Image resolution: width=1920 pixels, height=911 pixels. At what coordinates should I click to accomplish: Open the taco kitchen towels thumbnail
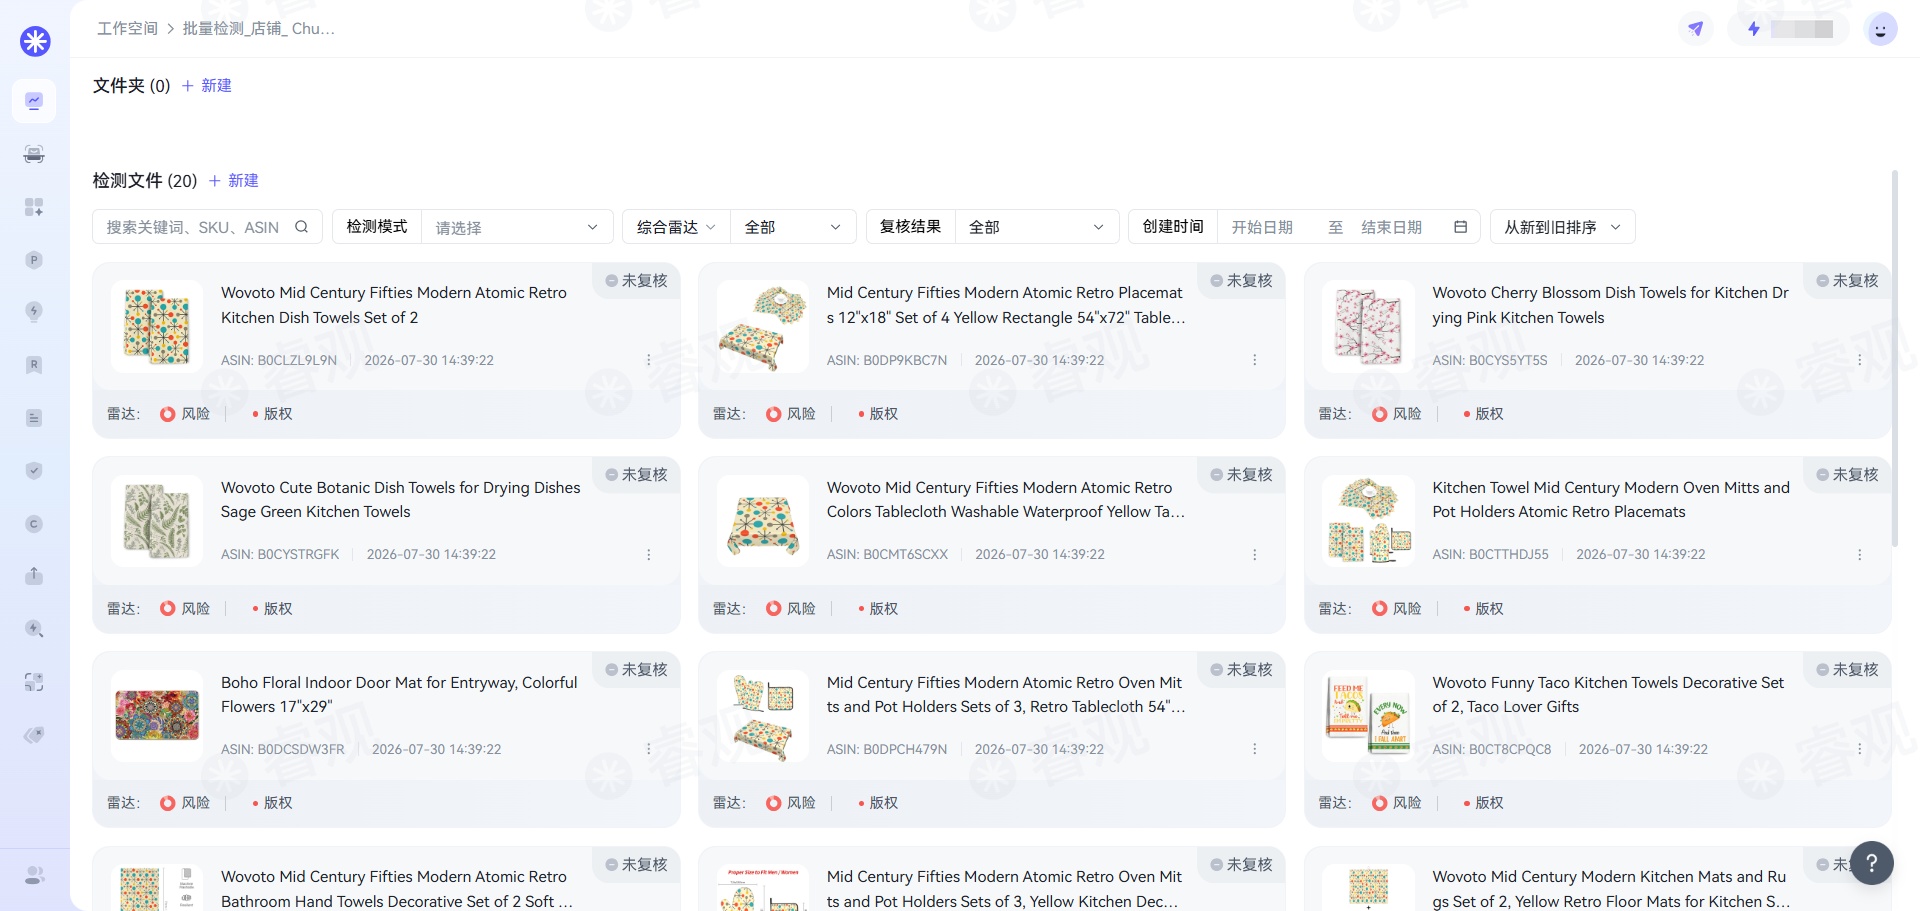pos(1368,716)
